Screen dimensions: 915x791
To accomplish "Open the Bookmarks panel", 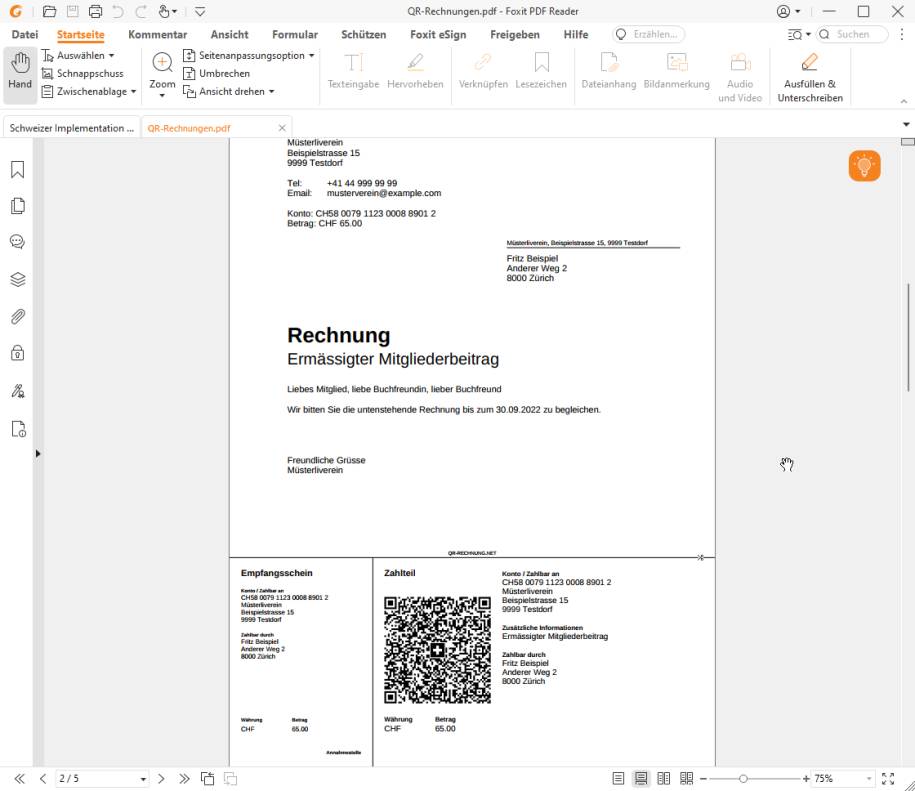I will click(x=16, y=168).
